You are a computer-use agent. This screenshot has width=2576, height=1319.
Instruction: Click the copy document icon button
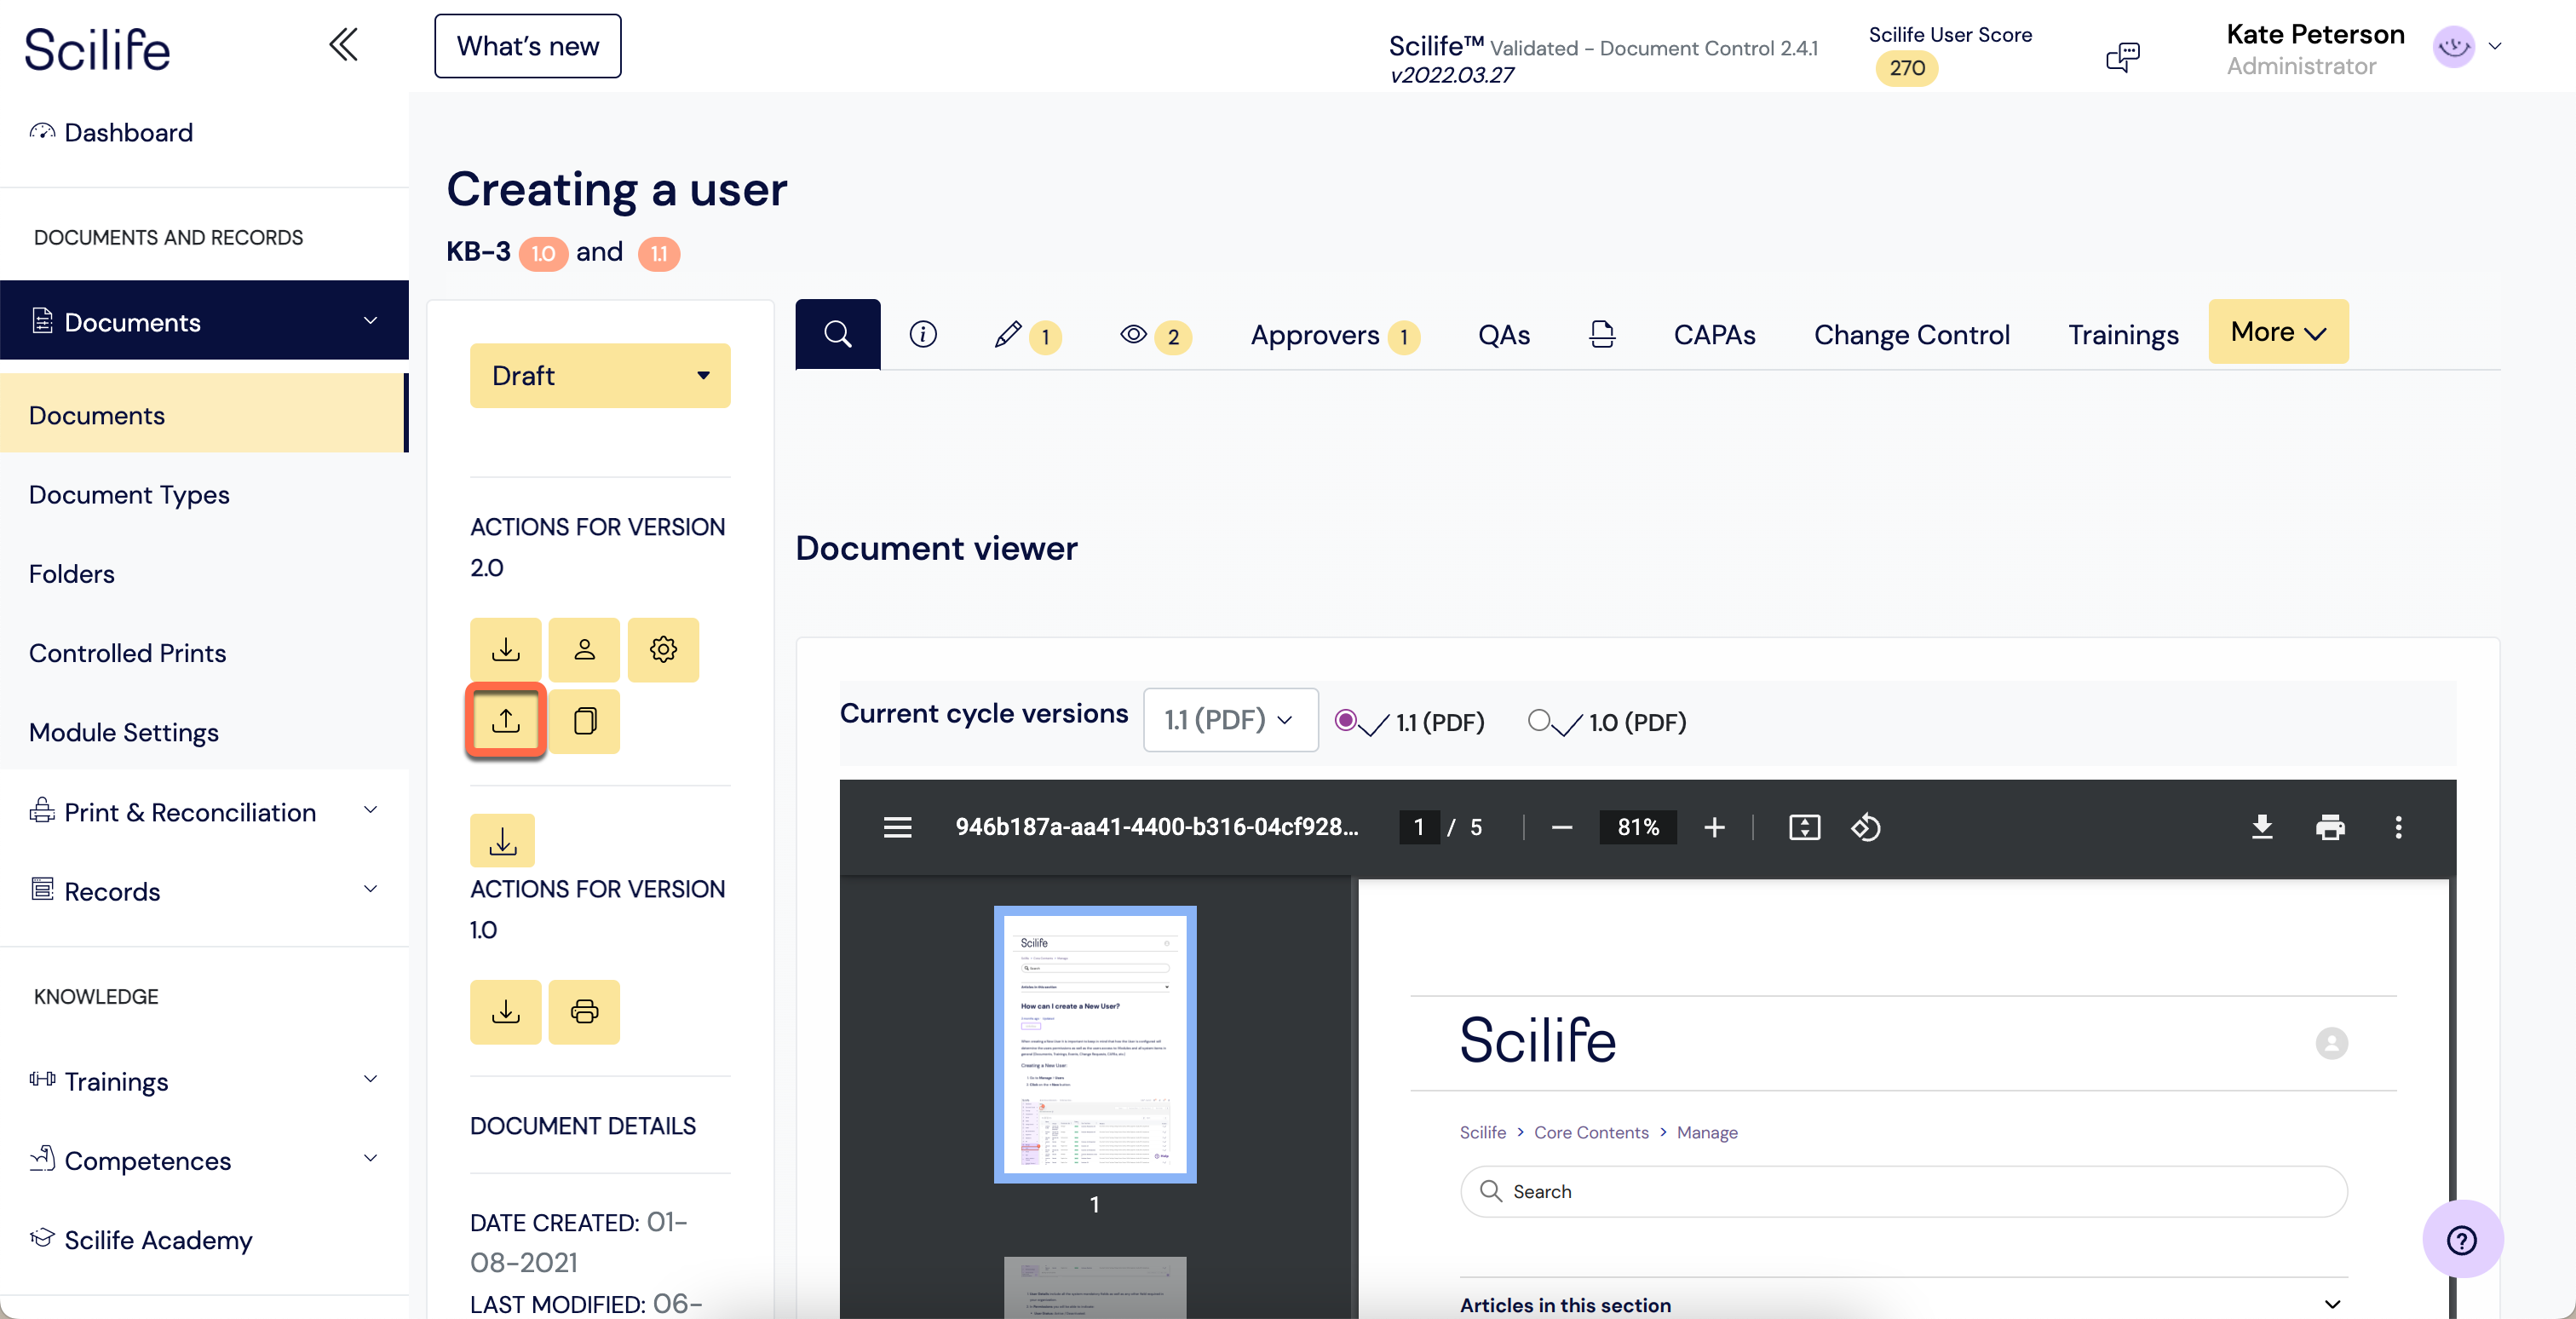(584, 720)
